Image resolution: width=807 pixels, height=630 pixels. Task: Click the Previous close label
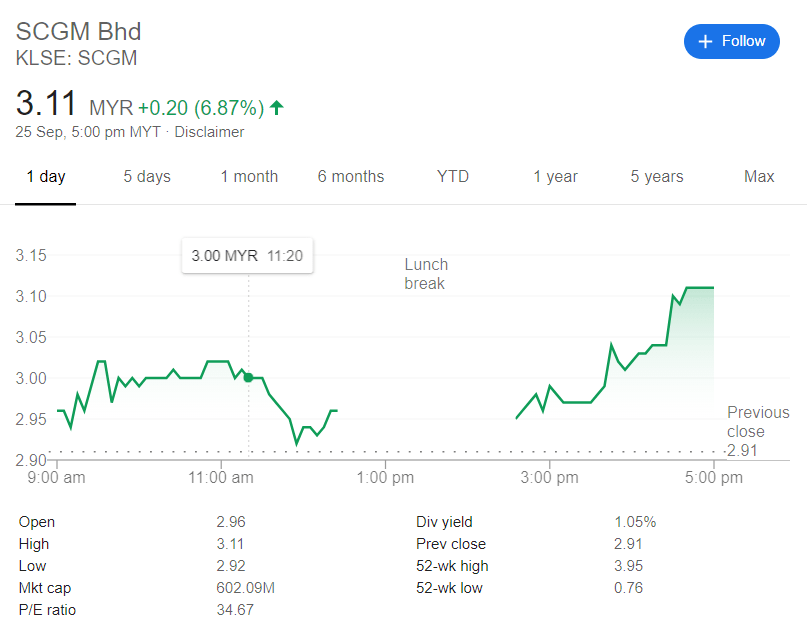click(757, 422)
